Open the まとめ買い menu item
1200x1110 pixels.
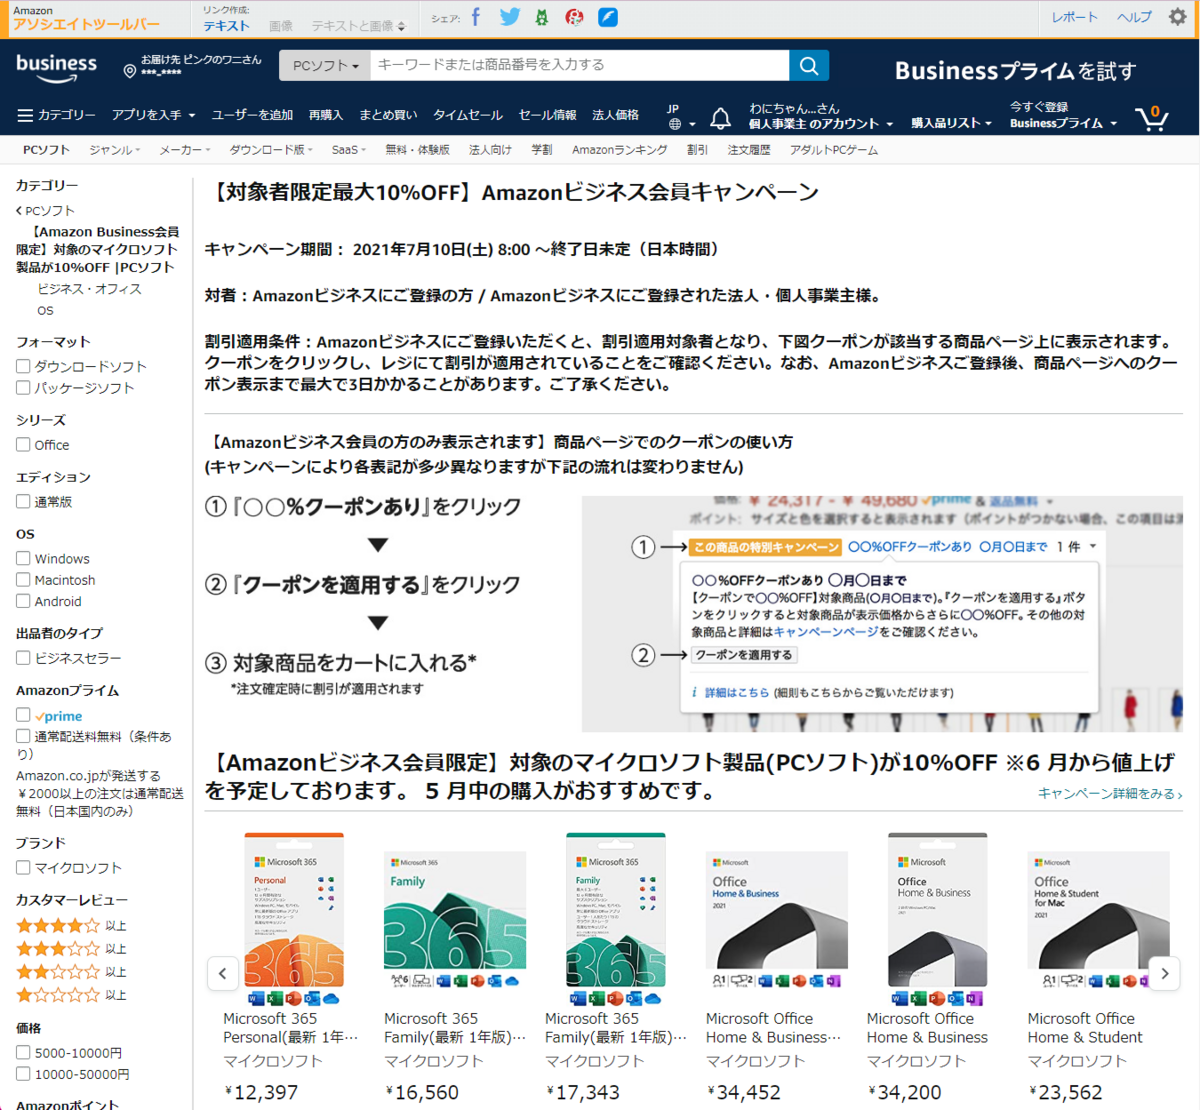tap(388, 115)
